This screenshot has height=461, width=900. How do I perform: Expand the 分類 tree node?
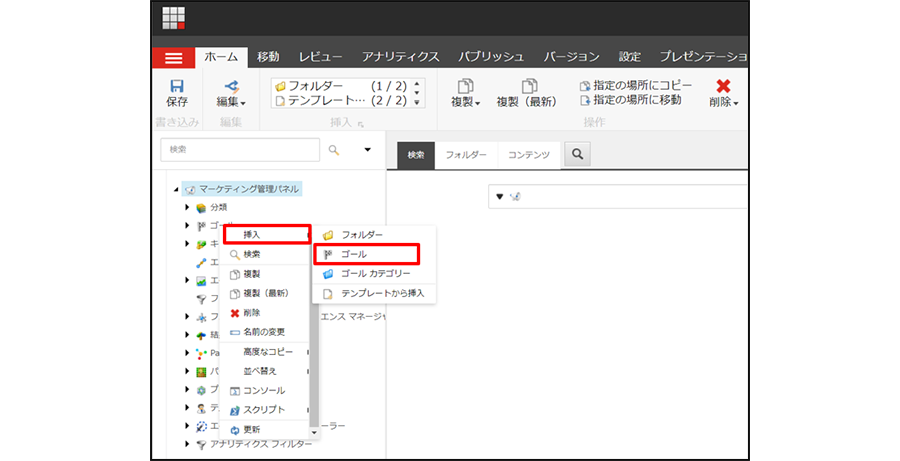tap(188, 207)
